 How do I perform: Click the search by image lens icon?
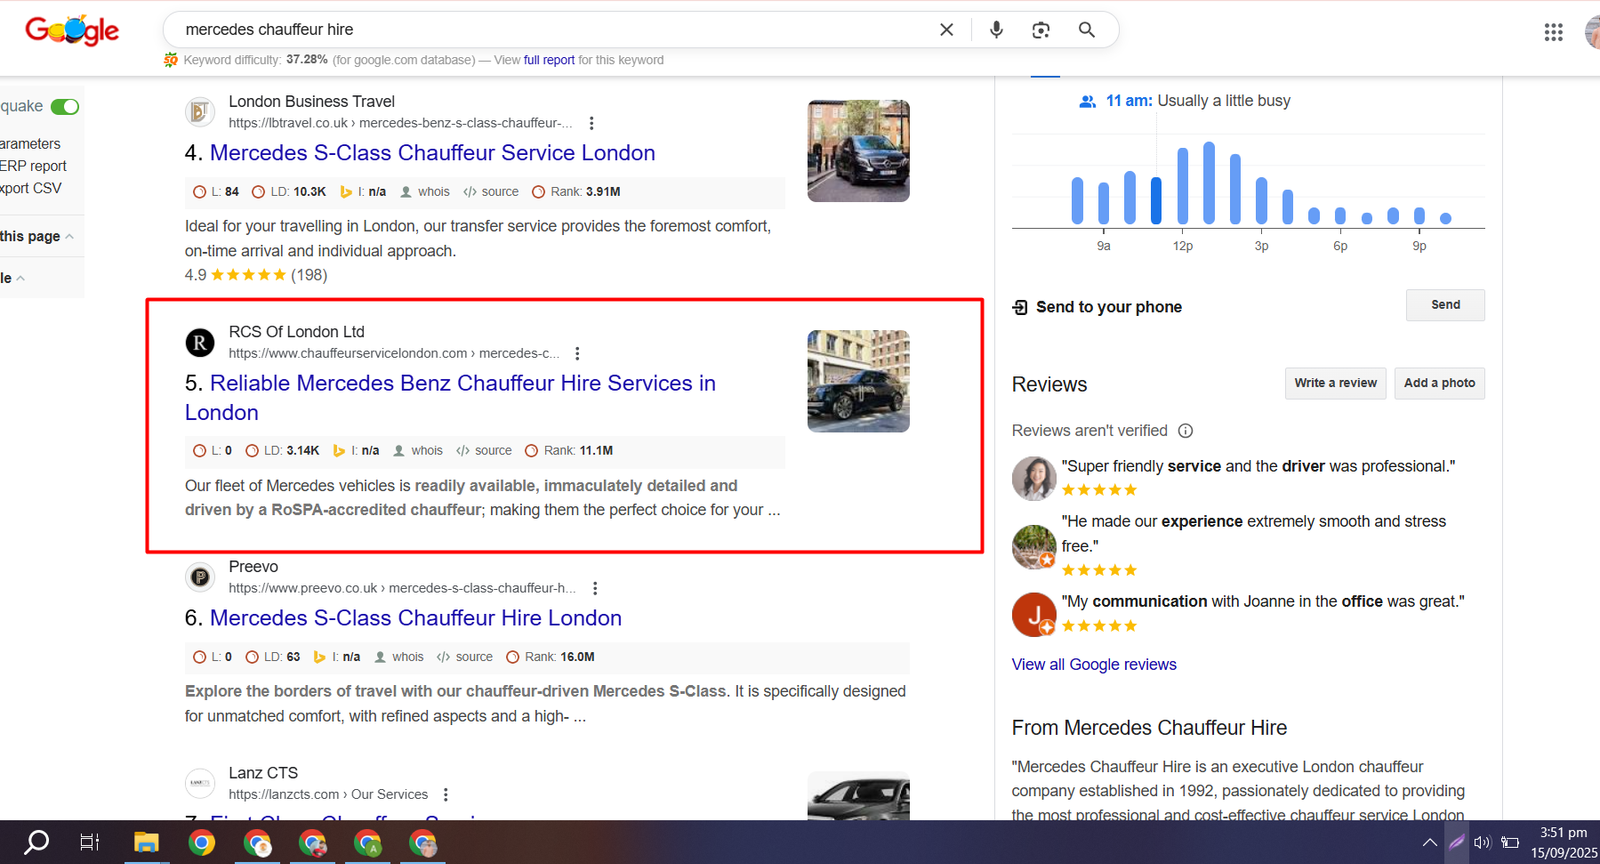tap(1041, 30)
